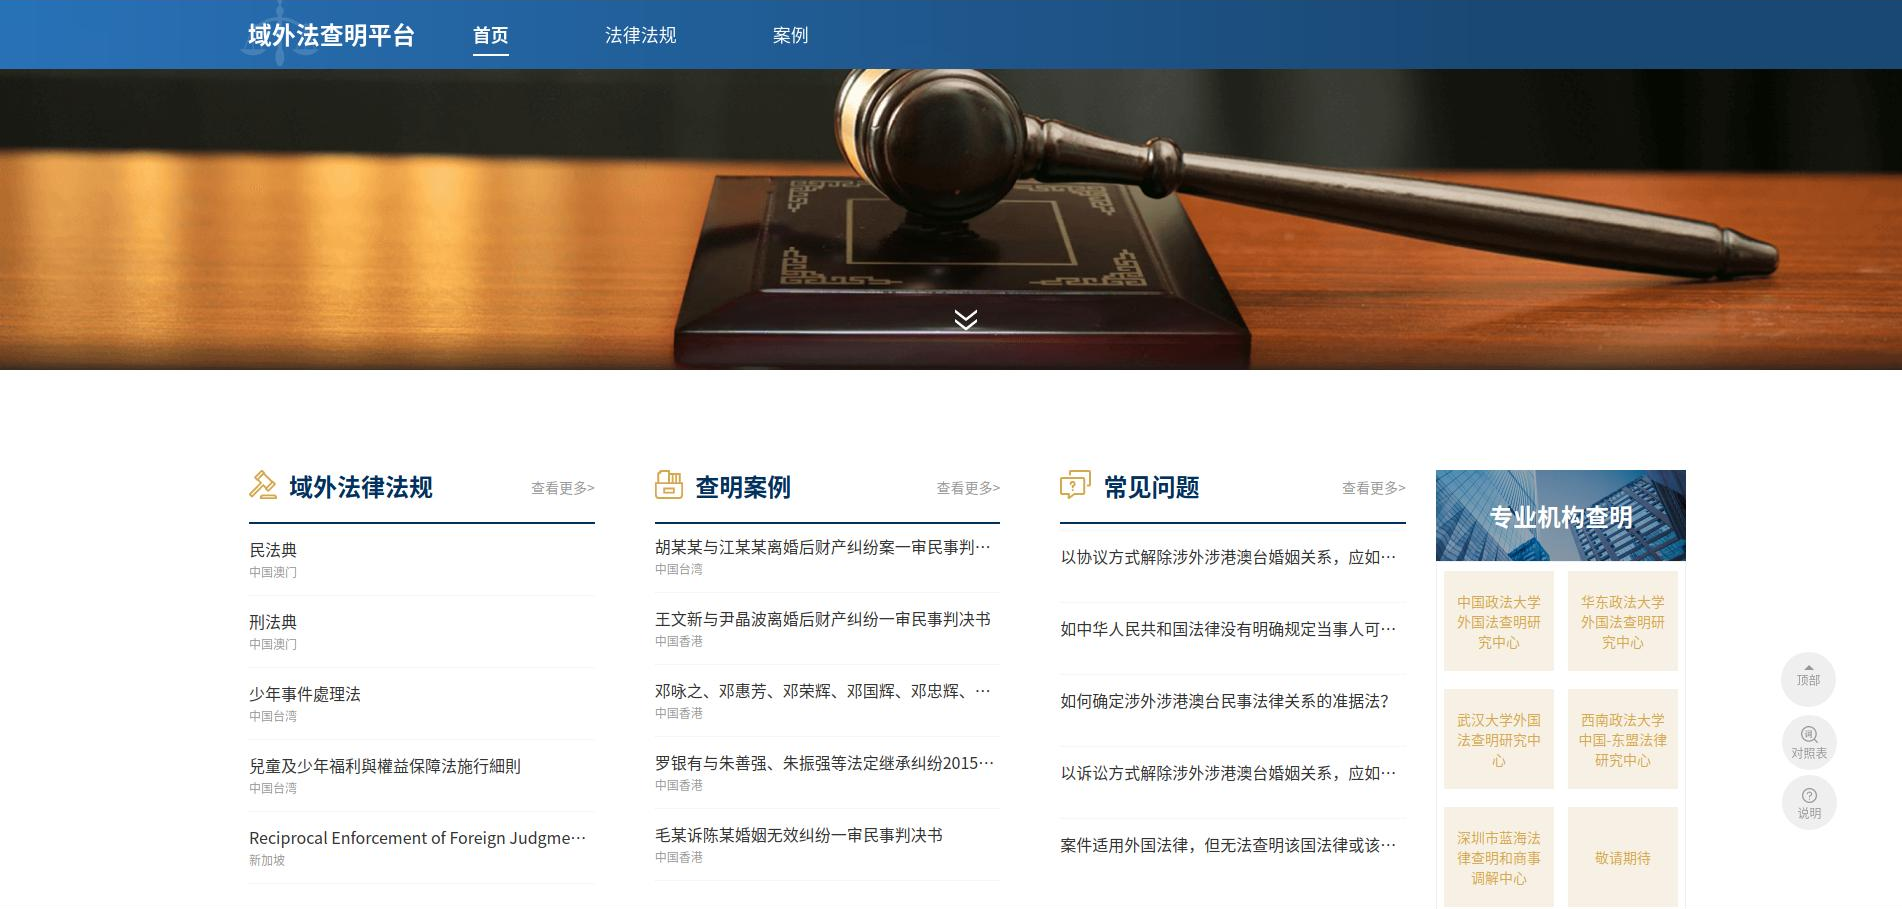Switch to the 案例 tab
This screenshot has width=1902, height=909.
click(x=791, y=34)
